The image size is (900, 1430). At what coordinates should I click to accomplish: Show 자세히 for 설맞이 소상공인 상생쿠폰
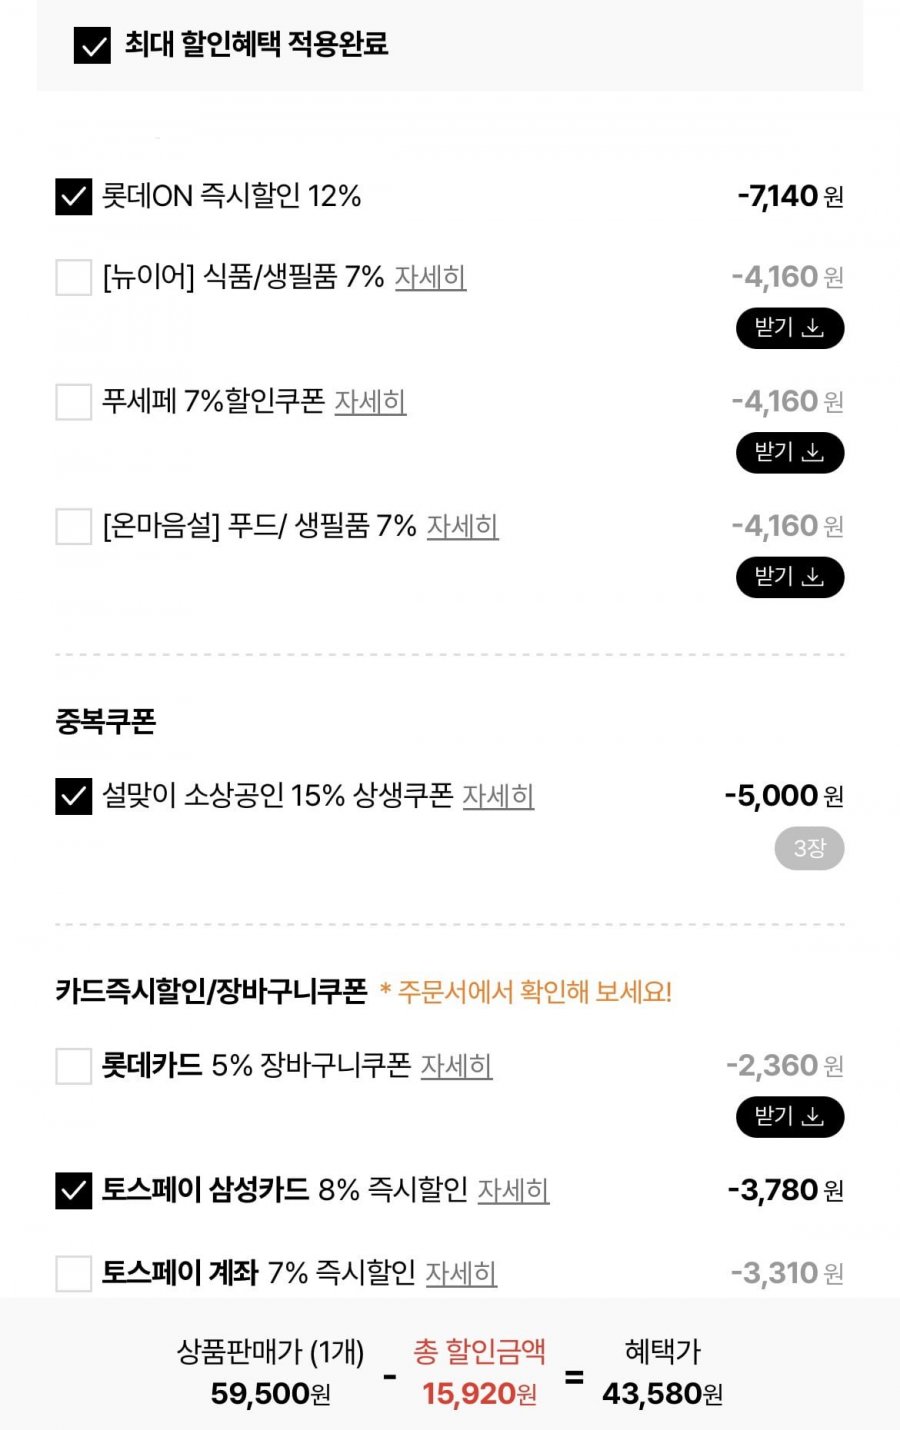click(498, 796)
